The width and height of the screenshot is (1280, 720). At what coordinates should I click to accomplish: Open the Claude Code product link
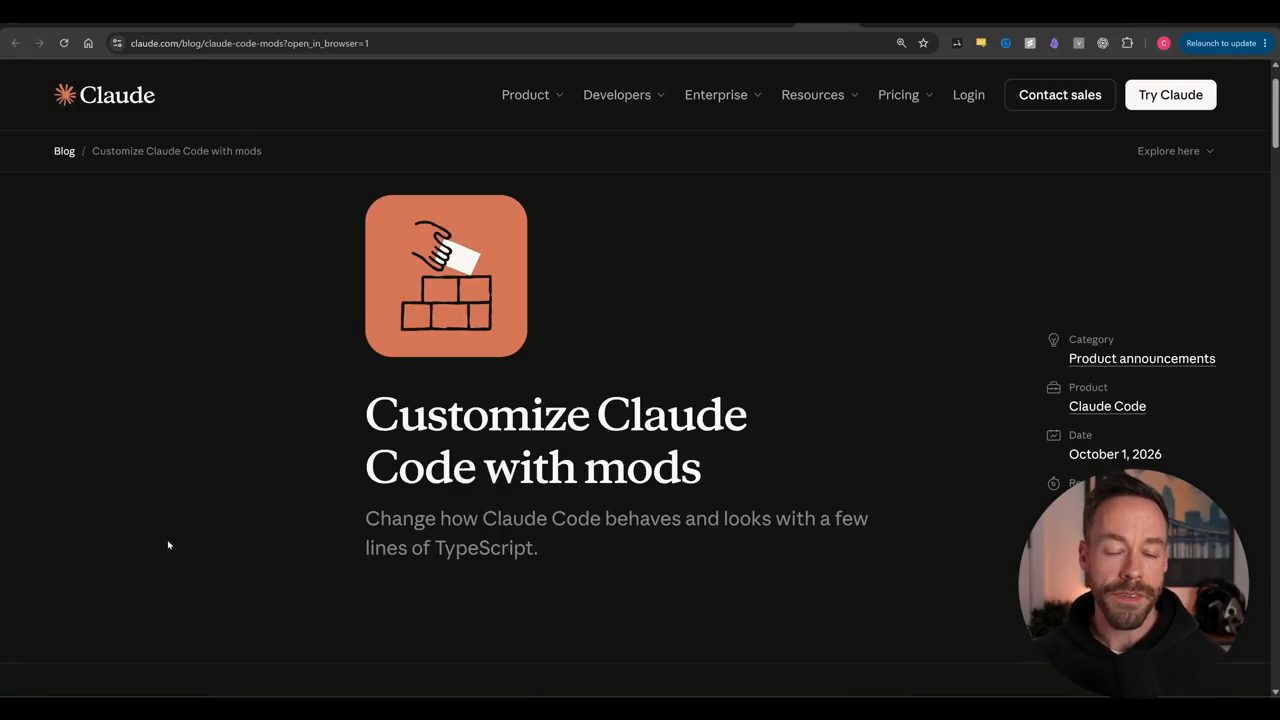[1107, 406]
